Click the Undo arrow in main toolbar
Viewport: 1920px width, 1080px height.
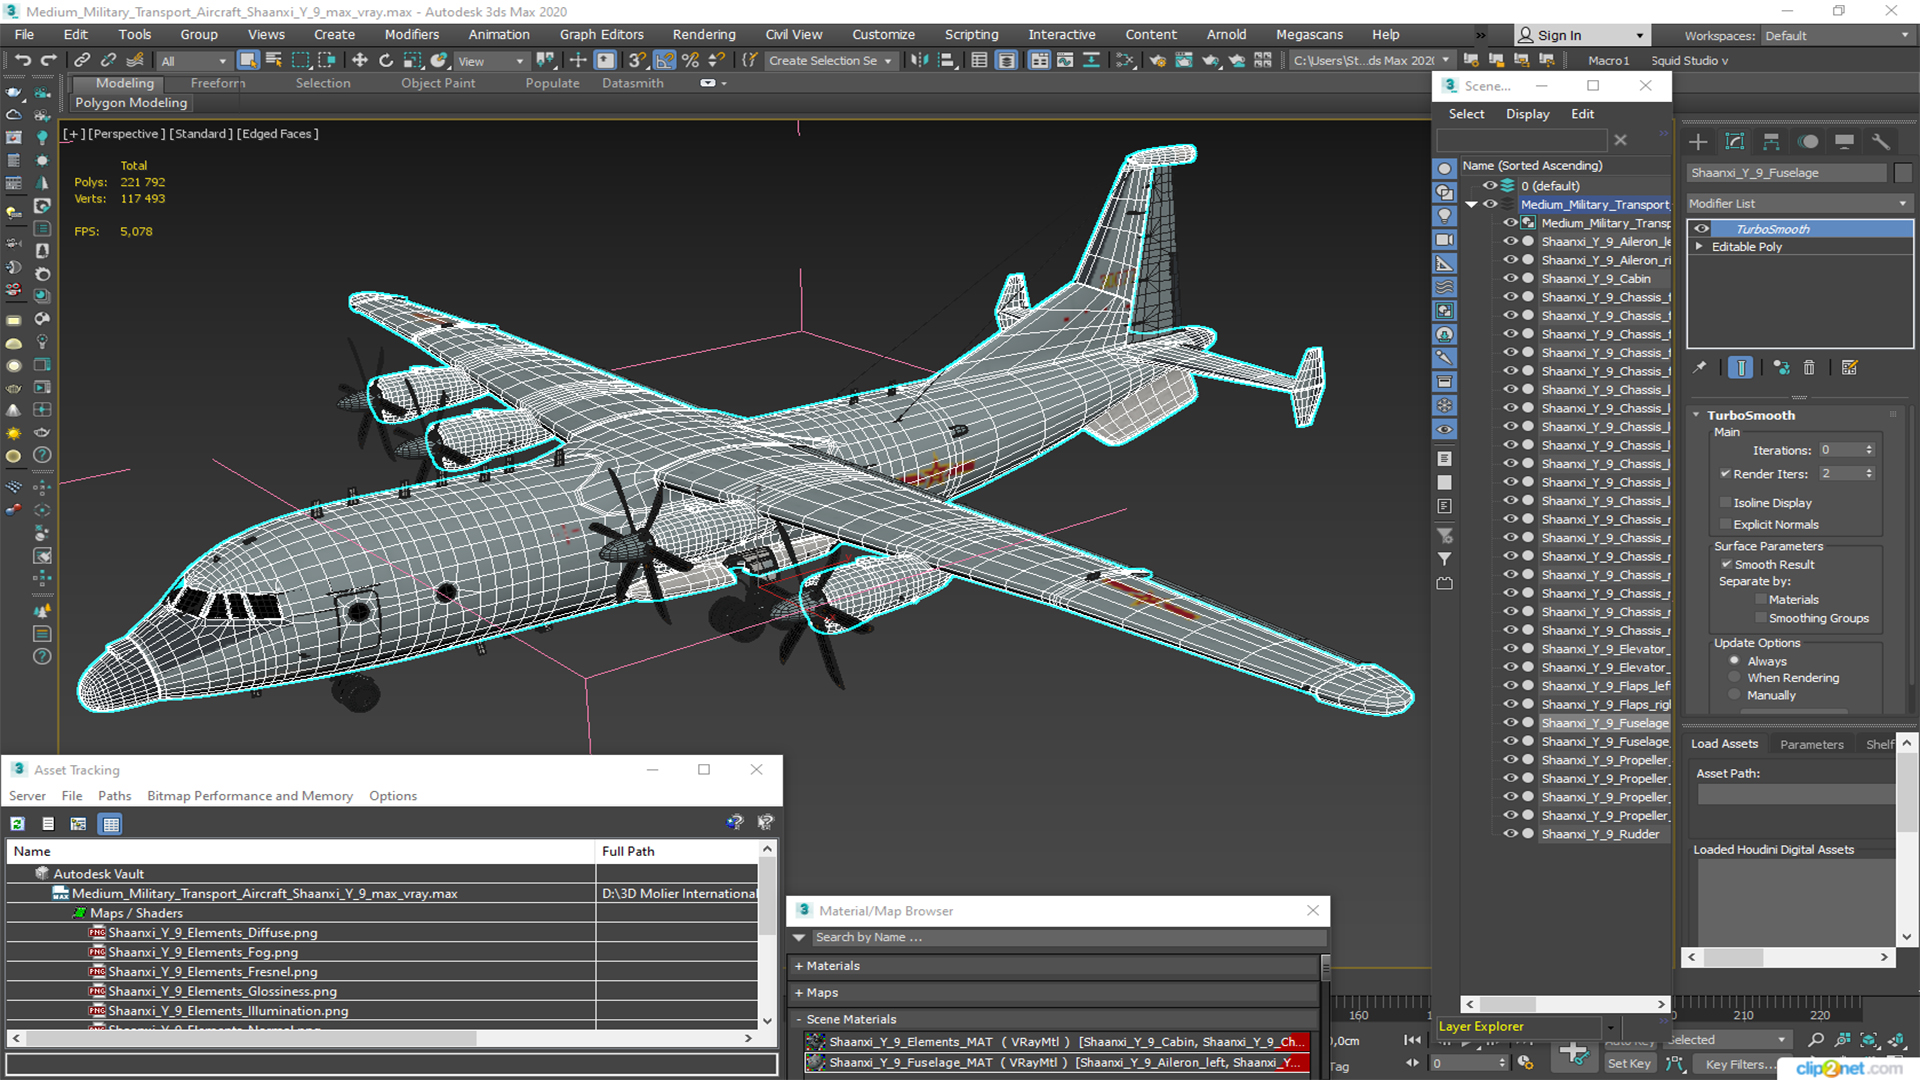tap(22, 60)
